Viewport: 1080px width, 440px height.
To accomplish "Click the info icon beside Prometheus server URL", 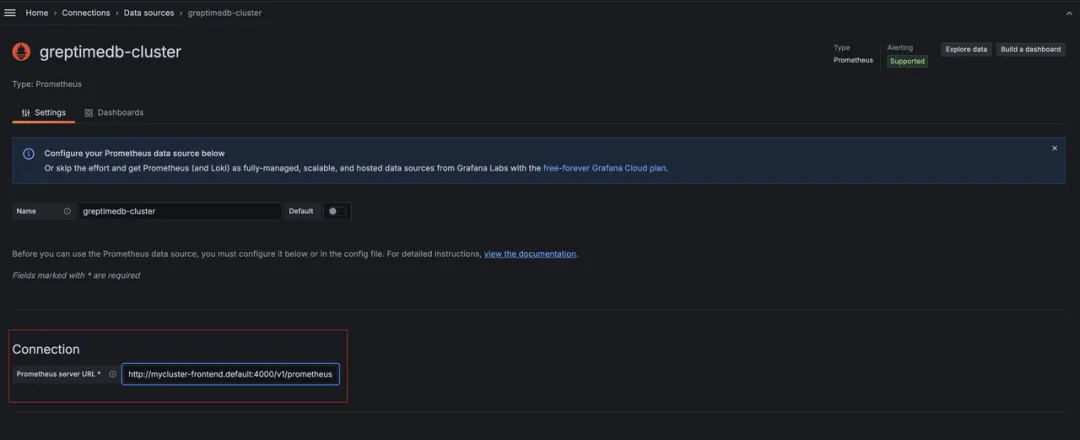I will tap(112, 375).
